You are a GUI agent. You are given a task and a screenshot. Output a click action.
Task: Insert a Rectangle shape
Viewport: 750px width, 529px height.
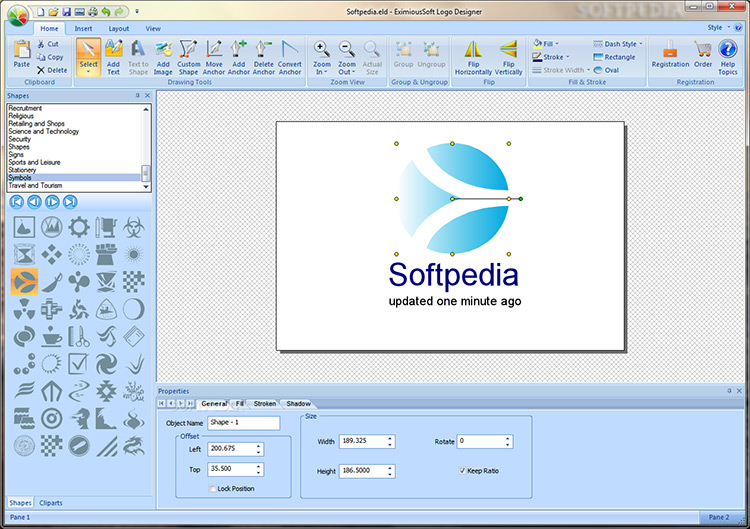(x=614, y=57)
